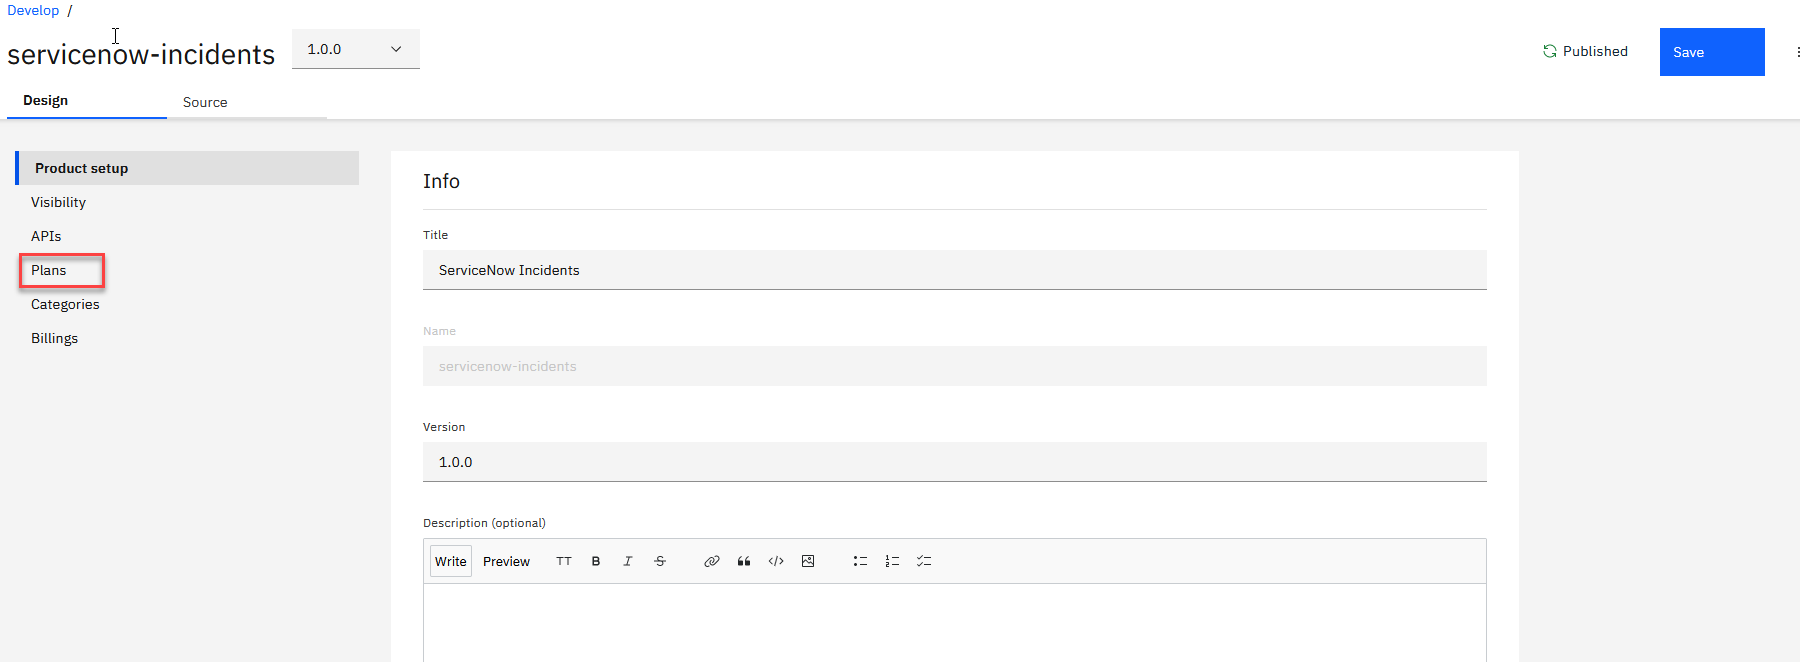Insert a link in the description

(712, 561)
